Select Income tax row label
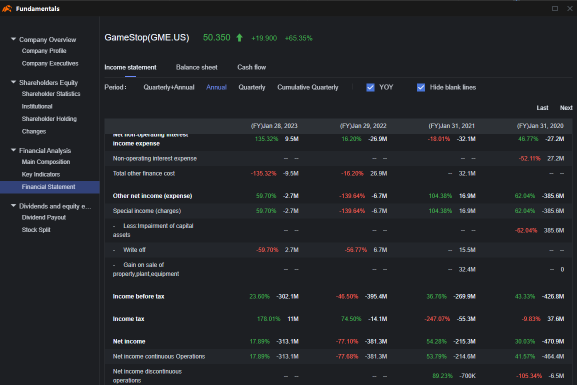Screen dimensions: 577x385 coord(128,319)
